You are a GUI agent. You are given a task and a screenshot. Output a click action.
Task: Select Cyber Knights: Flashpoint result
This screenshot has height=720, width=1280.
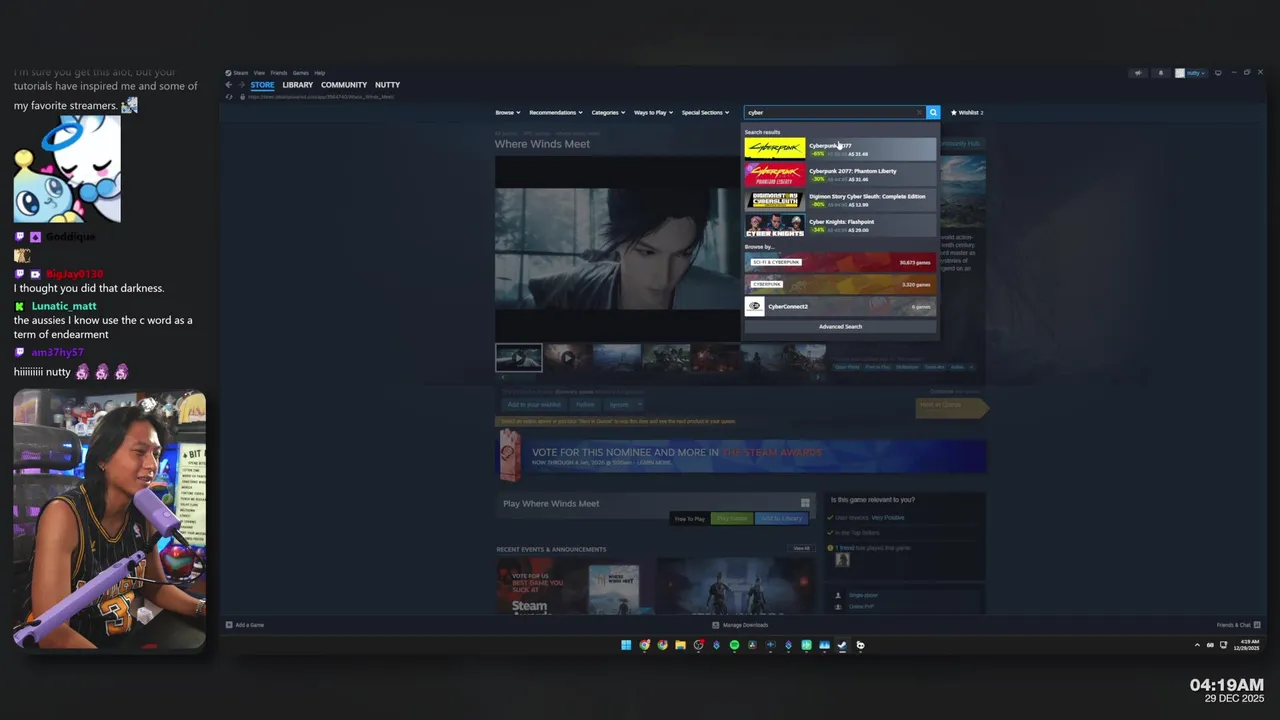(840, 225)
